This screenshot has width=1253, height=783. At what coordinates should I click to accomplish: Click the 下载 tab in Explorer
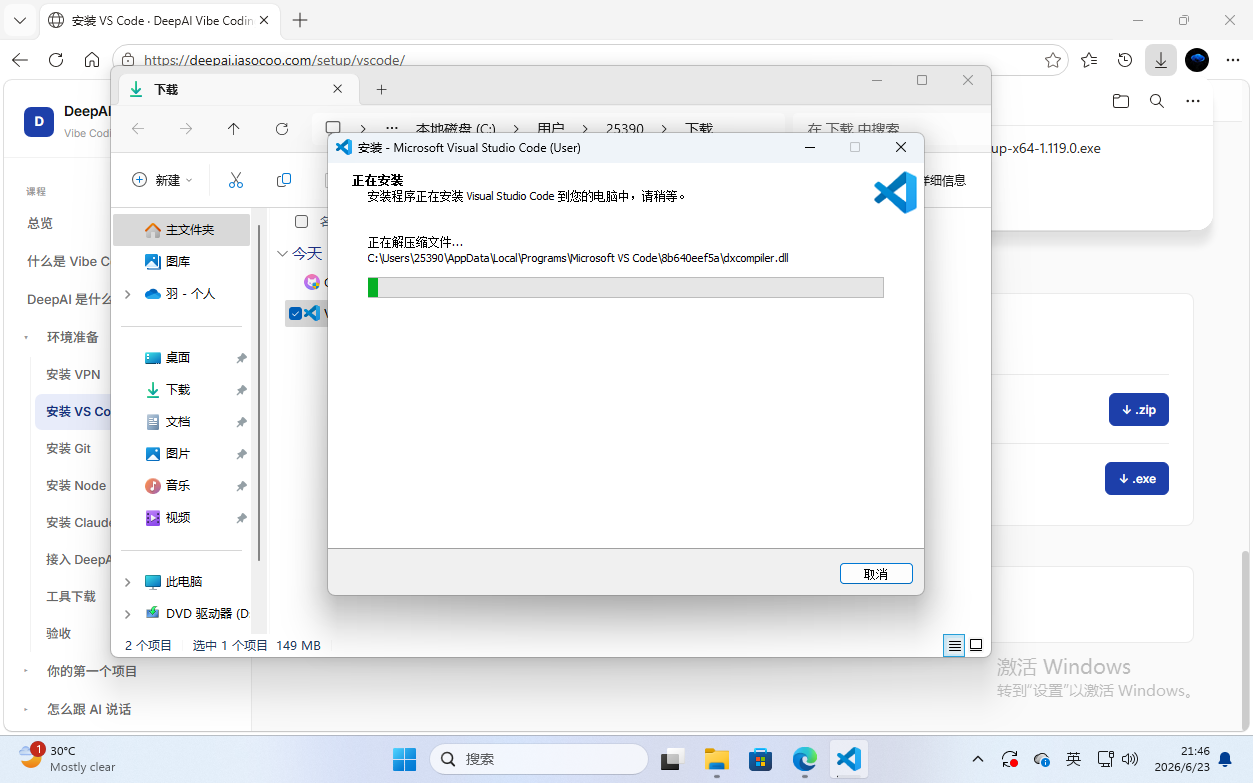[x=237, y=89]
